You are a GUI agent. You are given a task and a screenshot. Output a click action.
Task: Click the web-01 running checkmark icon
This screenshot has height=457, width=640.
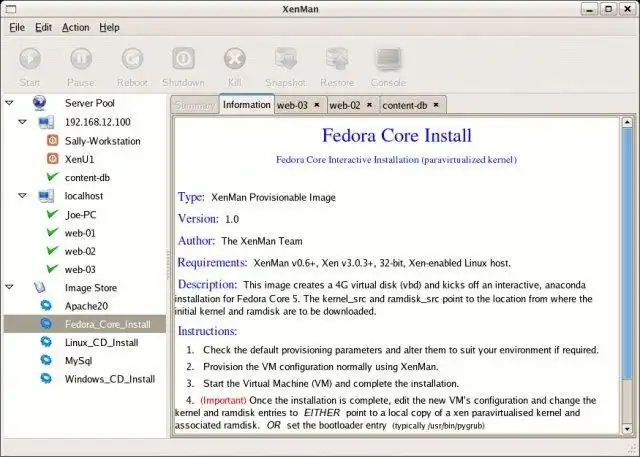(52, 233)
